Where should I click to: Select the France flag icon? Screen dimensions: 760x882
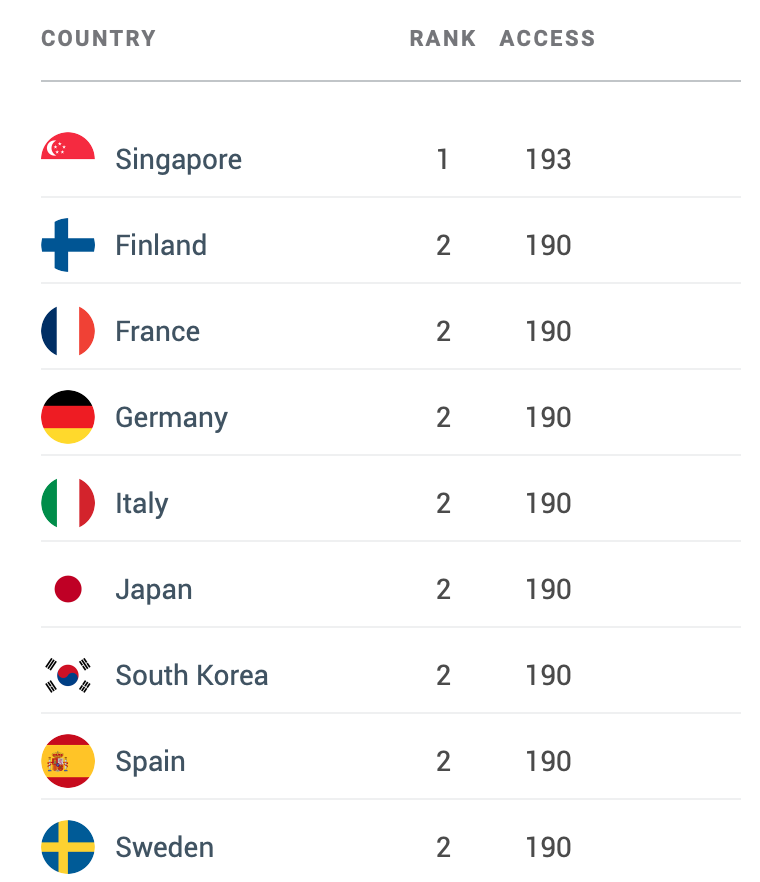(x=68, y=331)
